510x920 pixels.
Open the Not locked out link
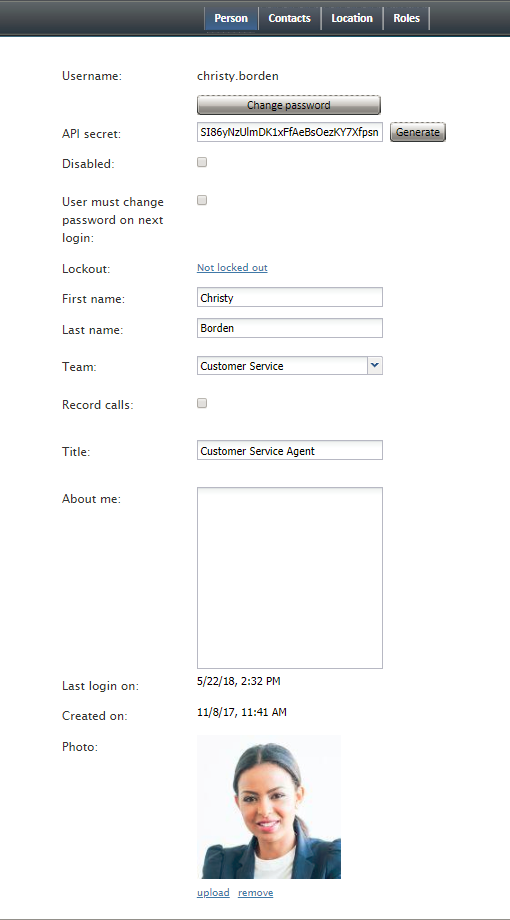(232, 268)
